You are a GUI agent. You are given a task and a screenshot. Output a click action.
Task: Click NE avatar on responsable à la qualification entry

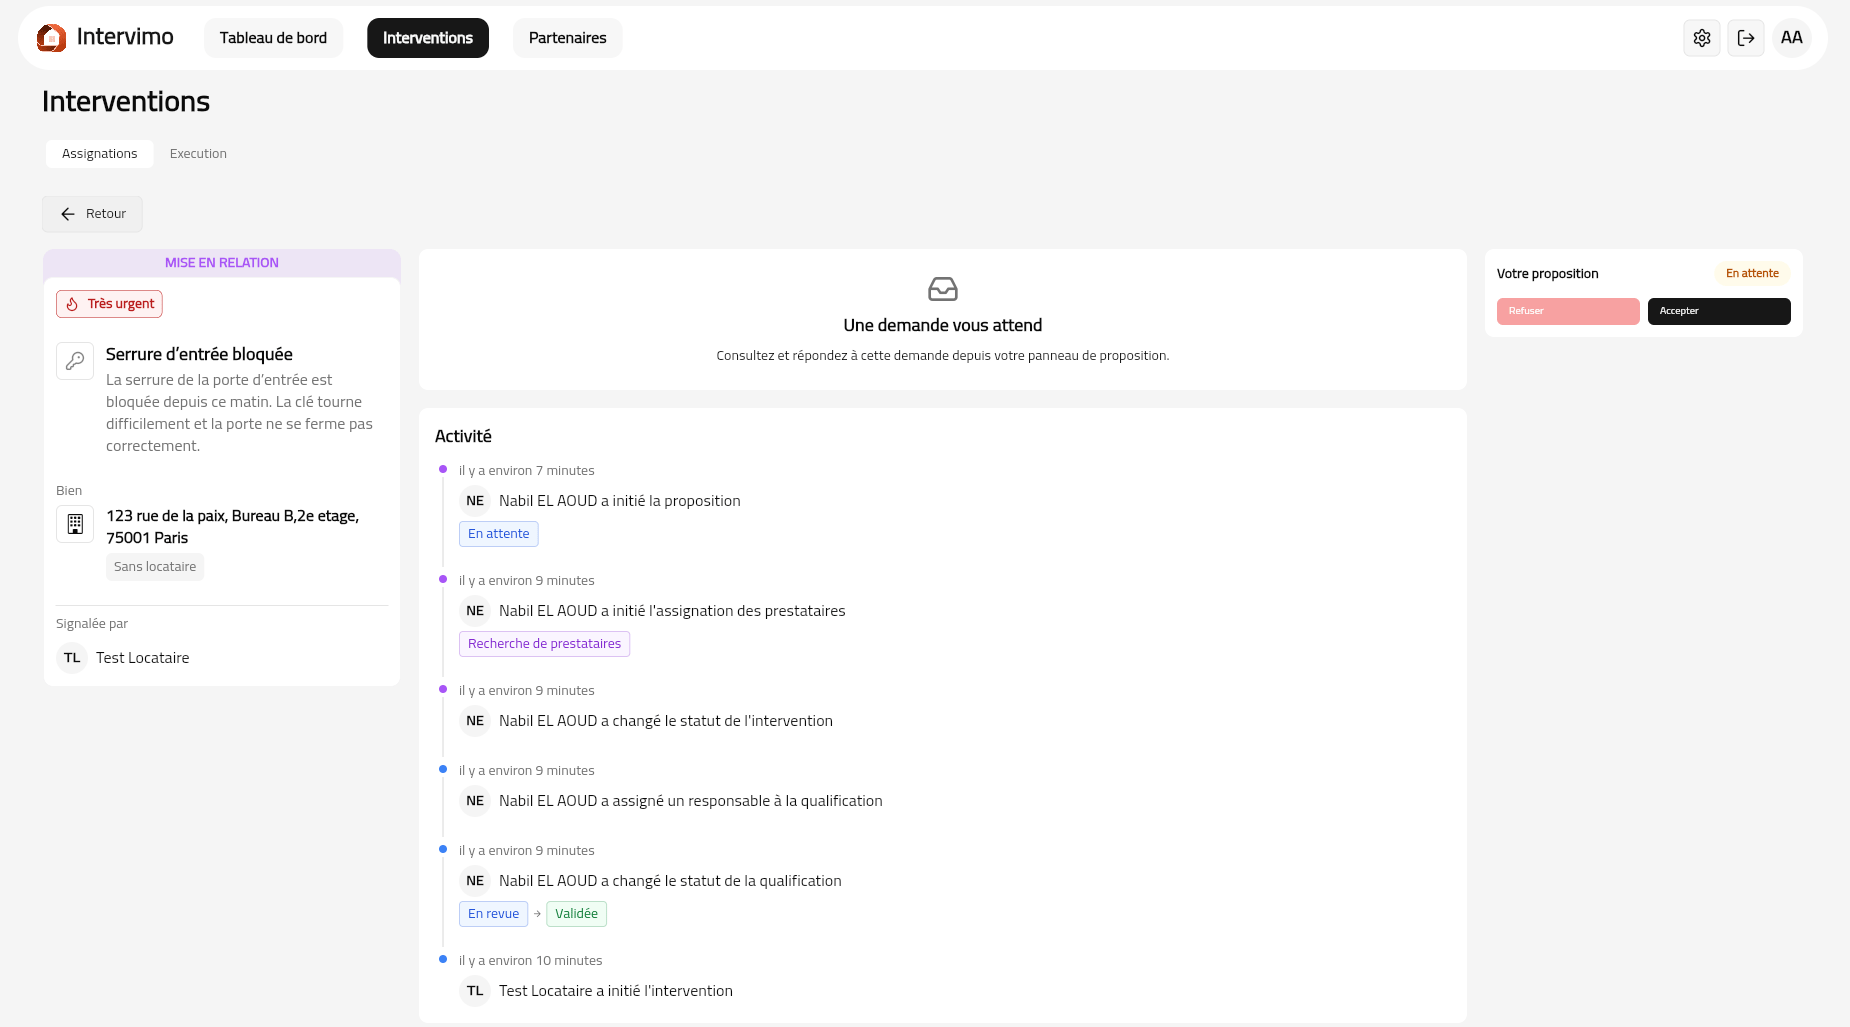coord(475,801)
